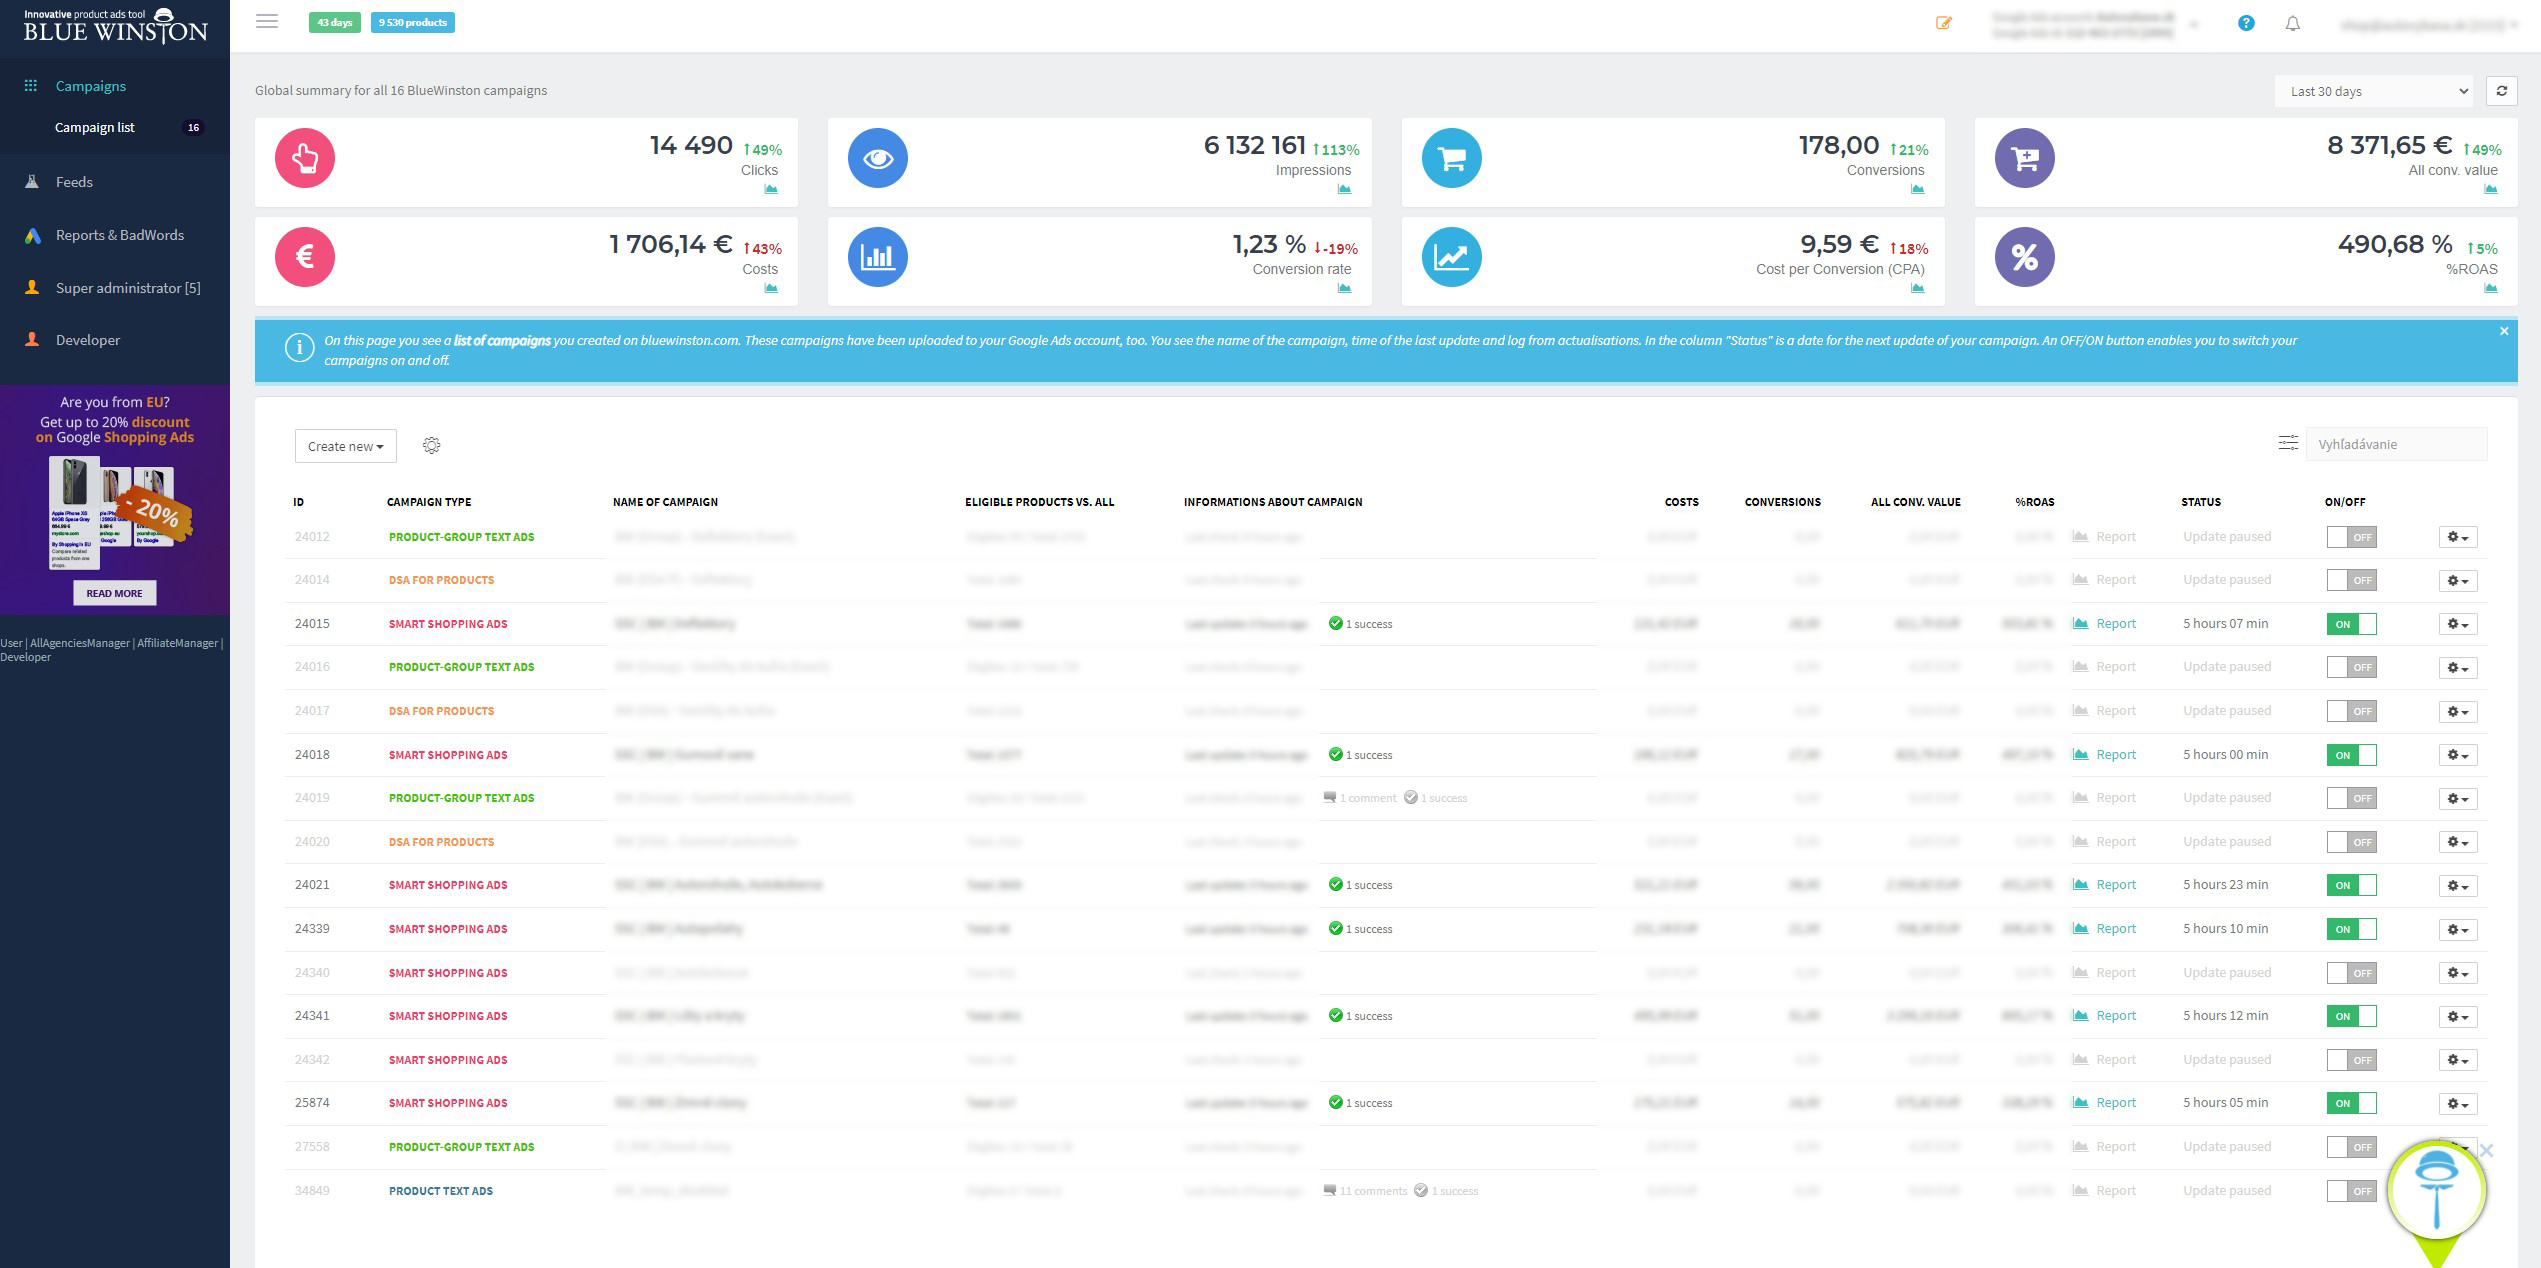Open the chart icon under Clicks
The image size is (2541, 1268).
point(771,189)
